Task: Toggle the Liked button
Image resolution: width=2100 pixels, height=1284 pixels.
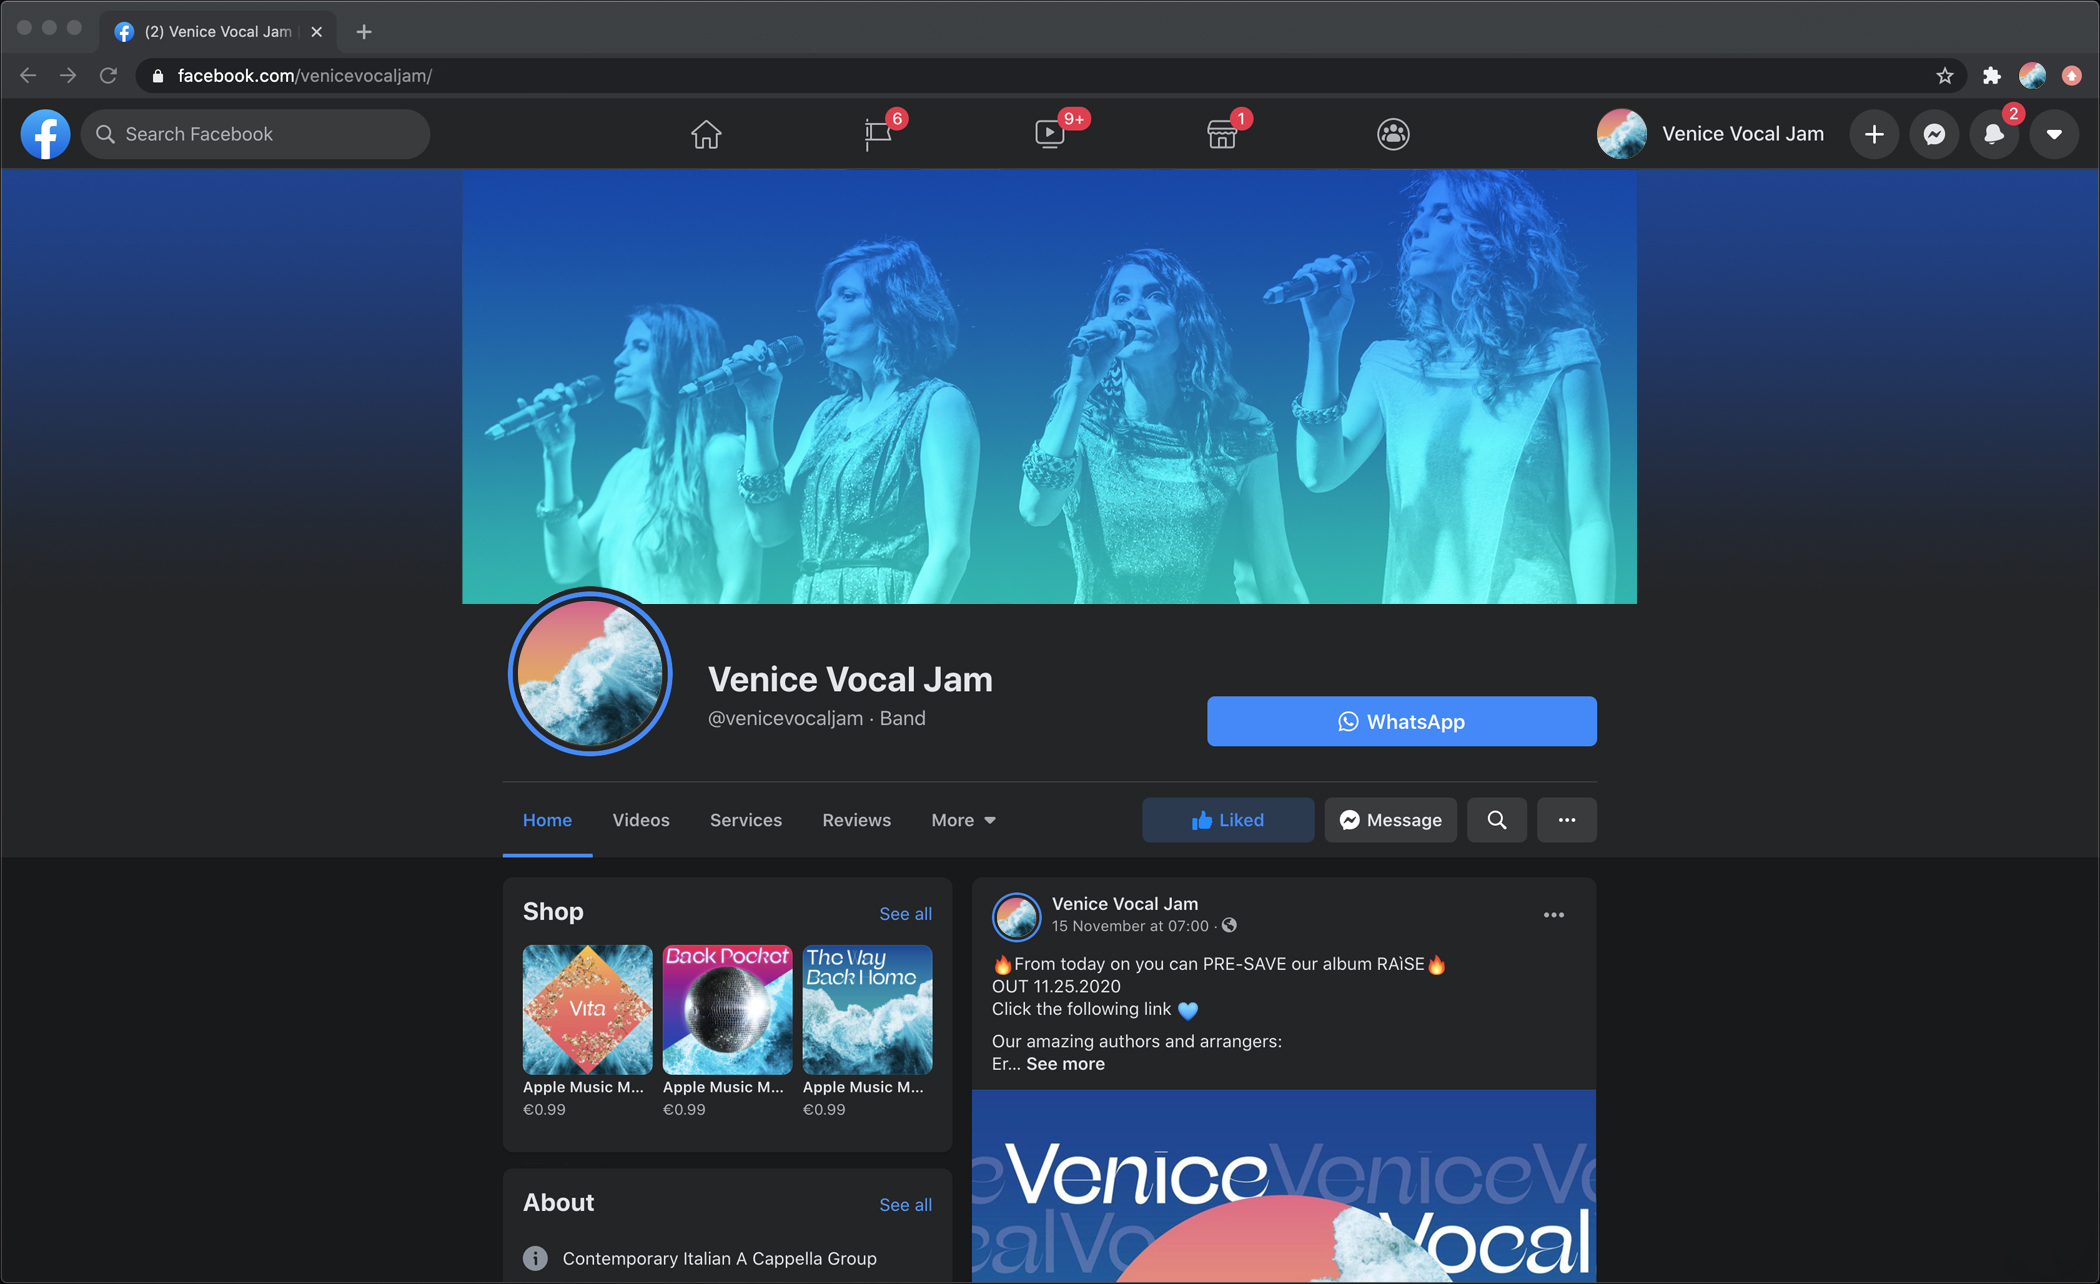Action: click(1228, 820)
